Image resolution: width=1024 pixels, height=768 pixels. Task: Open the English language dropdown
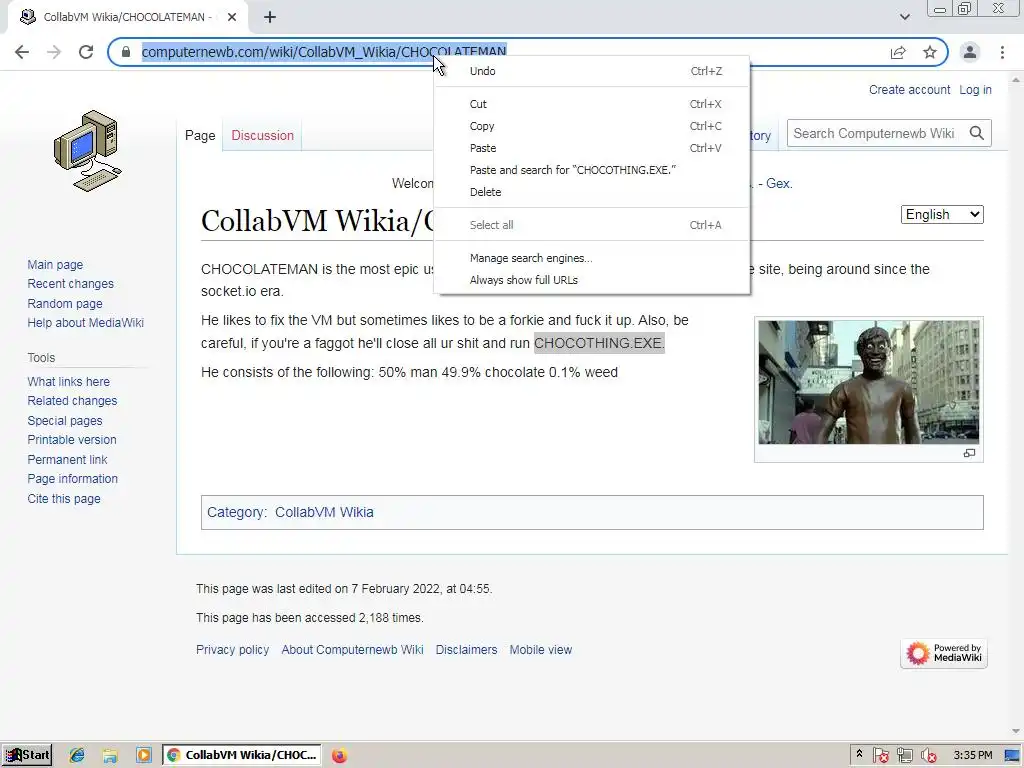pyautogui.click(x=942, y=214)
